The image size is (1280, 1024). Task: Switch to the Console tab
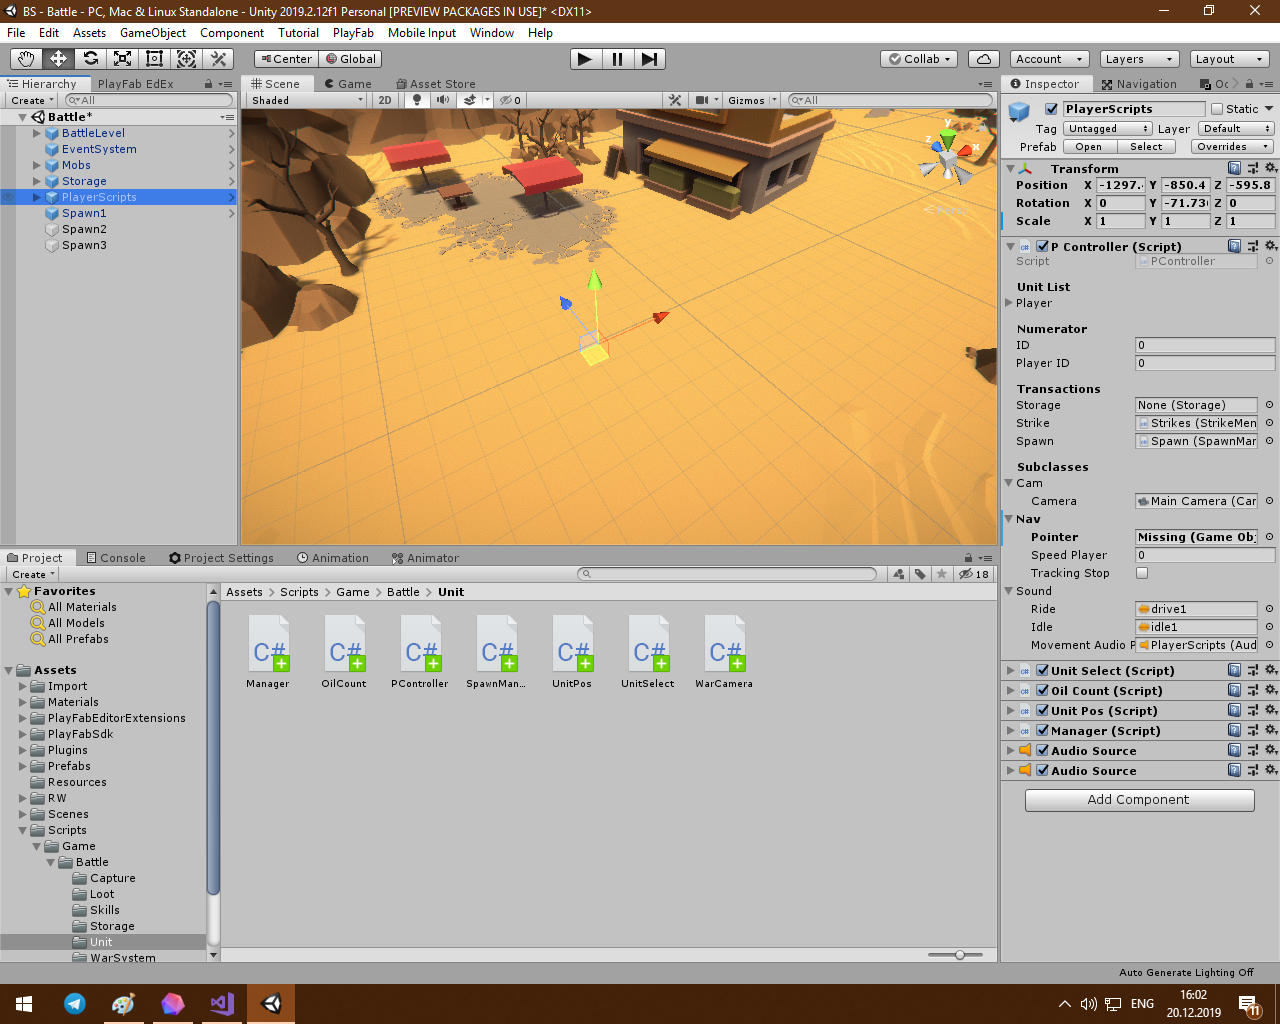click(x=116, y=558)
